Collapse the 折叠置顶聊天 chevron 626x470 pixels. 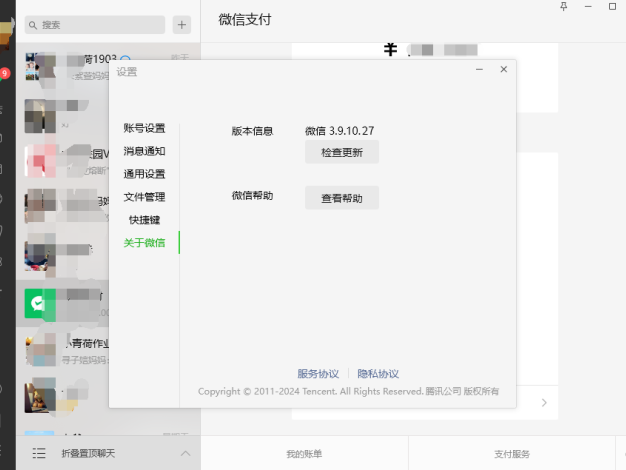point(185,453)
